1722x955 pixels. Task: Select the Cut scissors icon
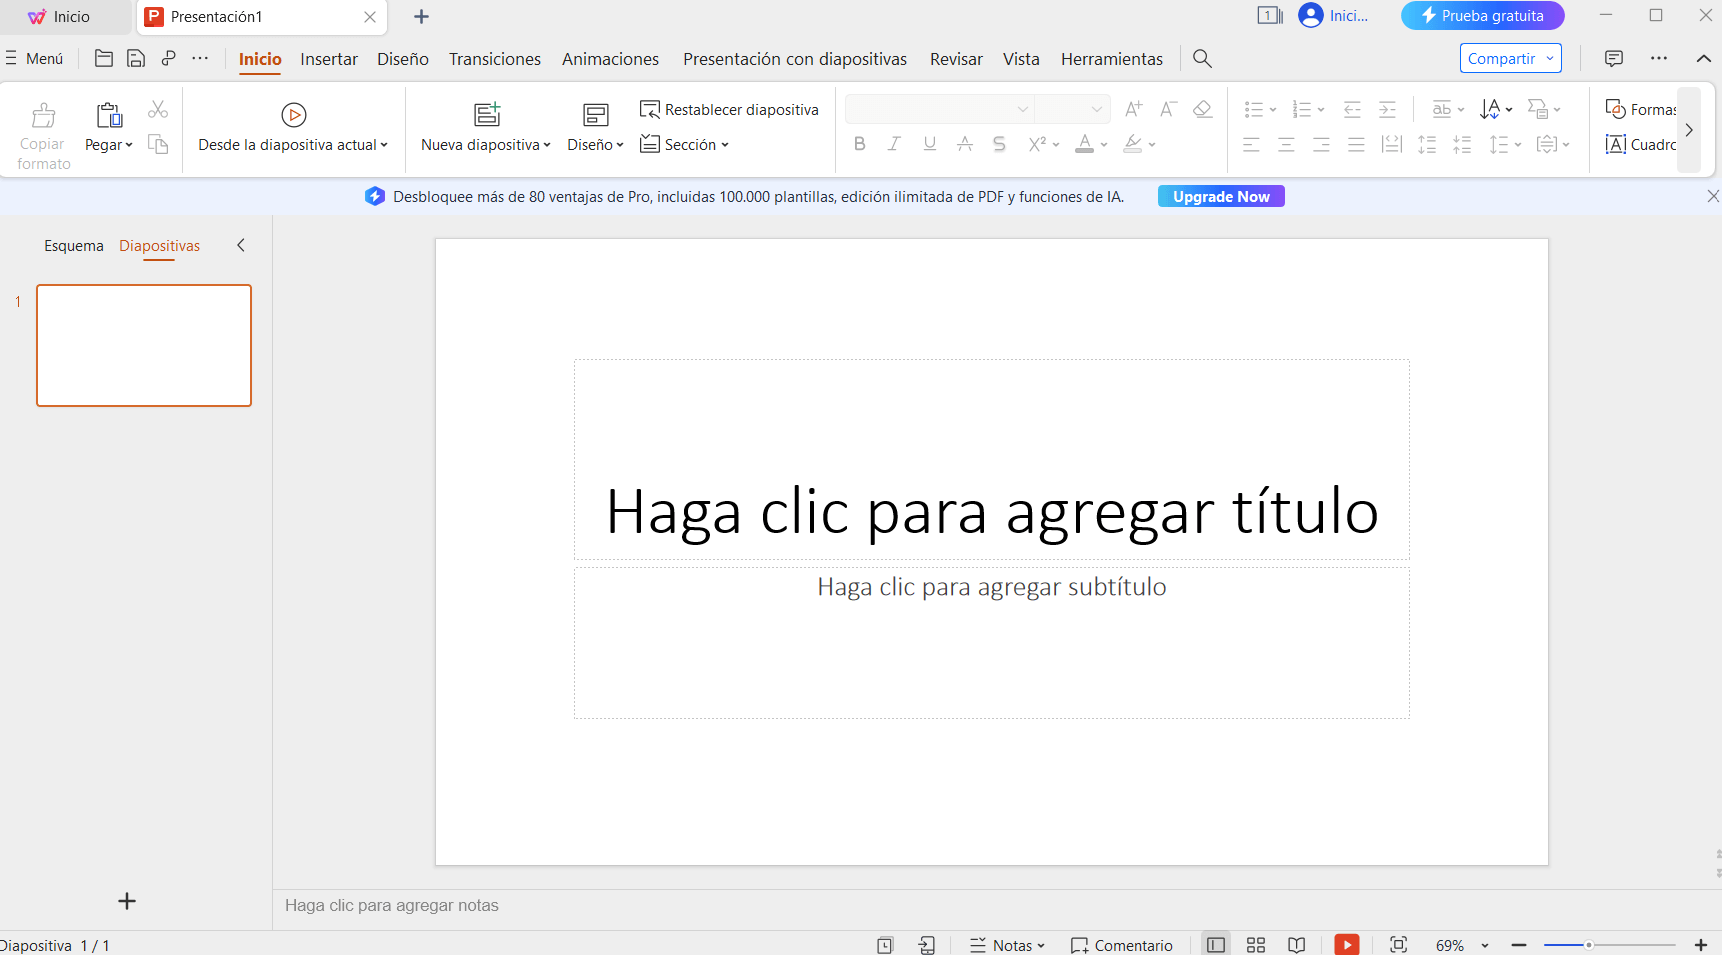(157, 109)
